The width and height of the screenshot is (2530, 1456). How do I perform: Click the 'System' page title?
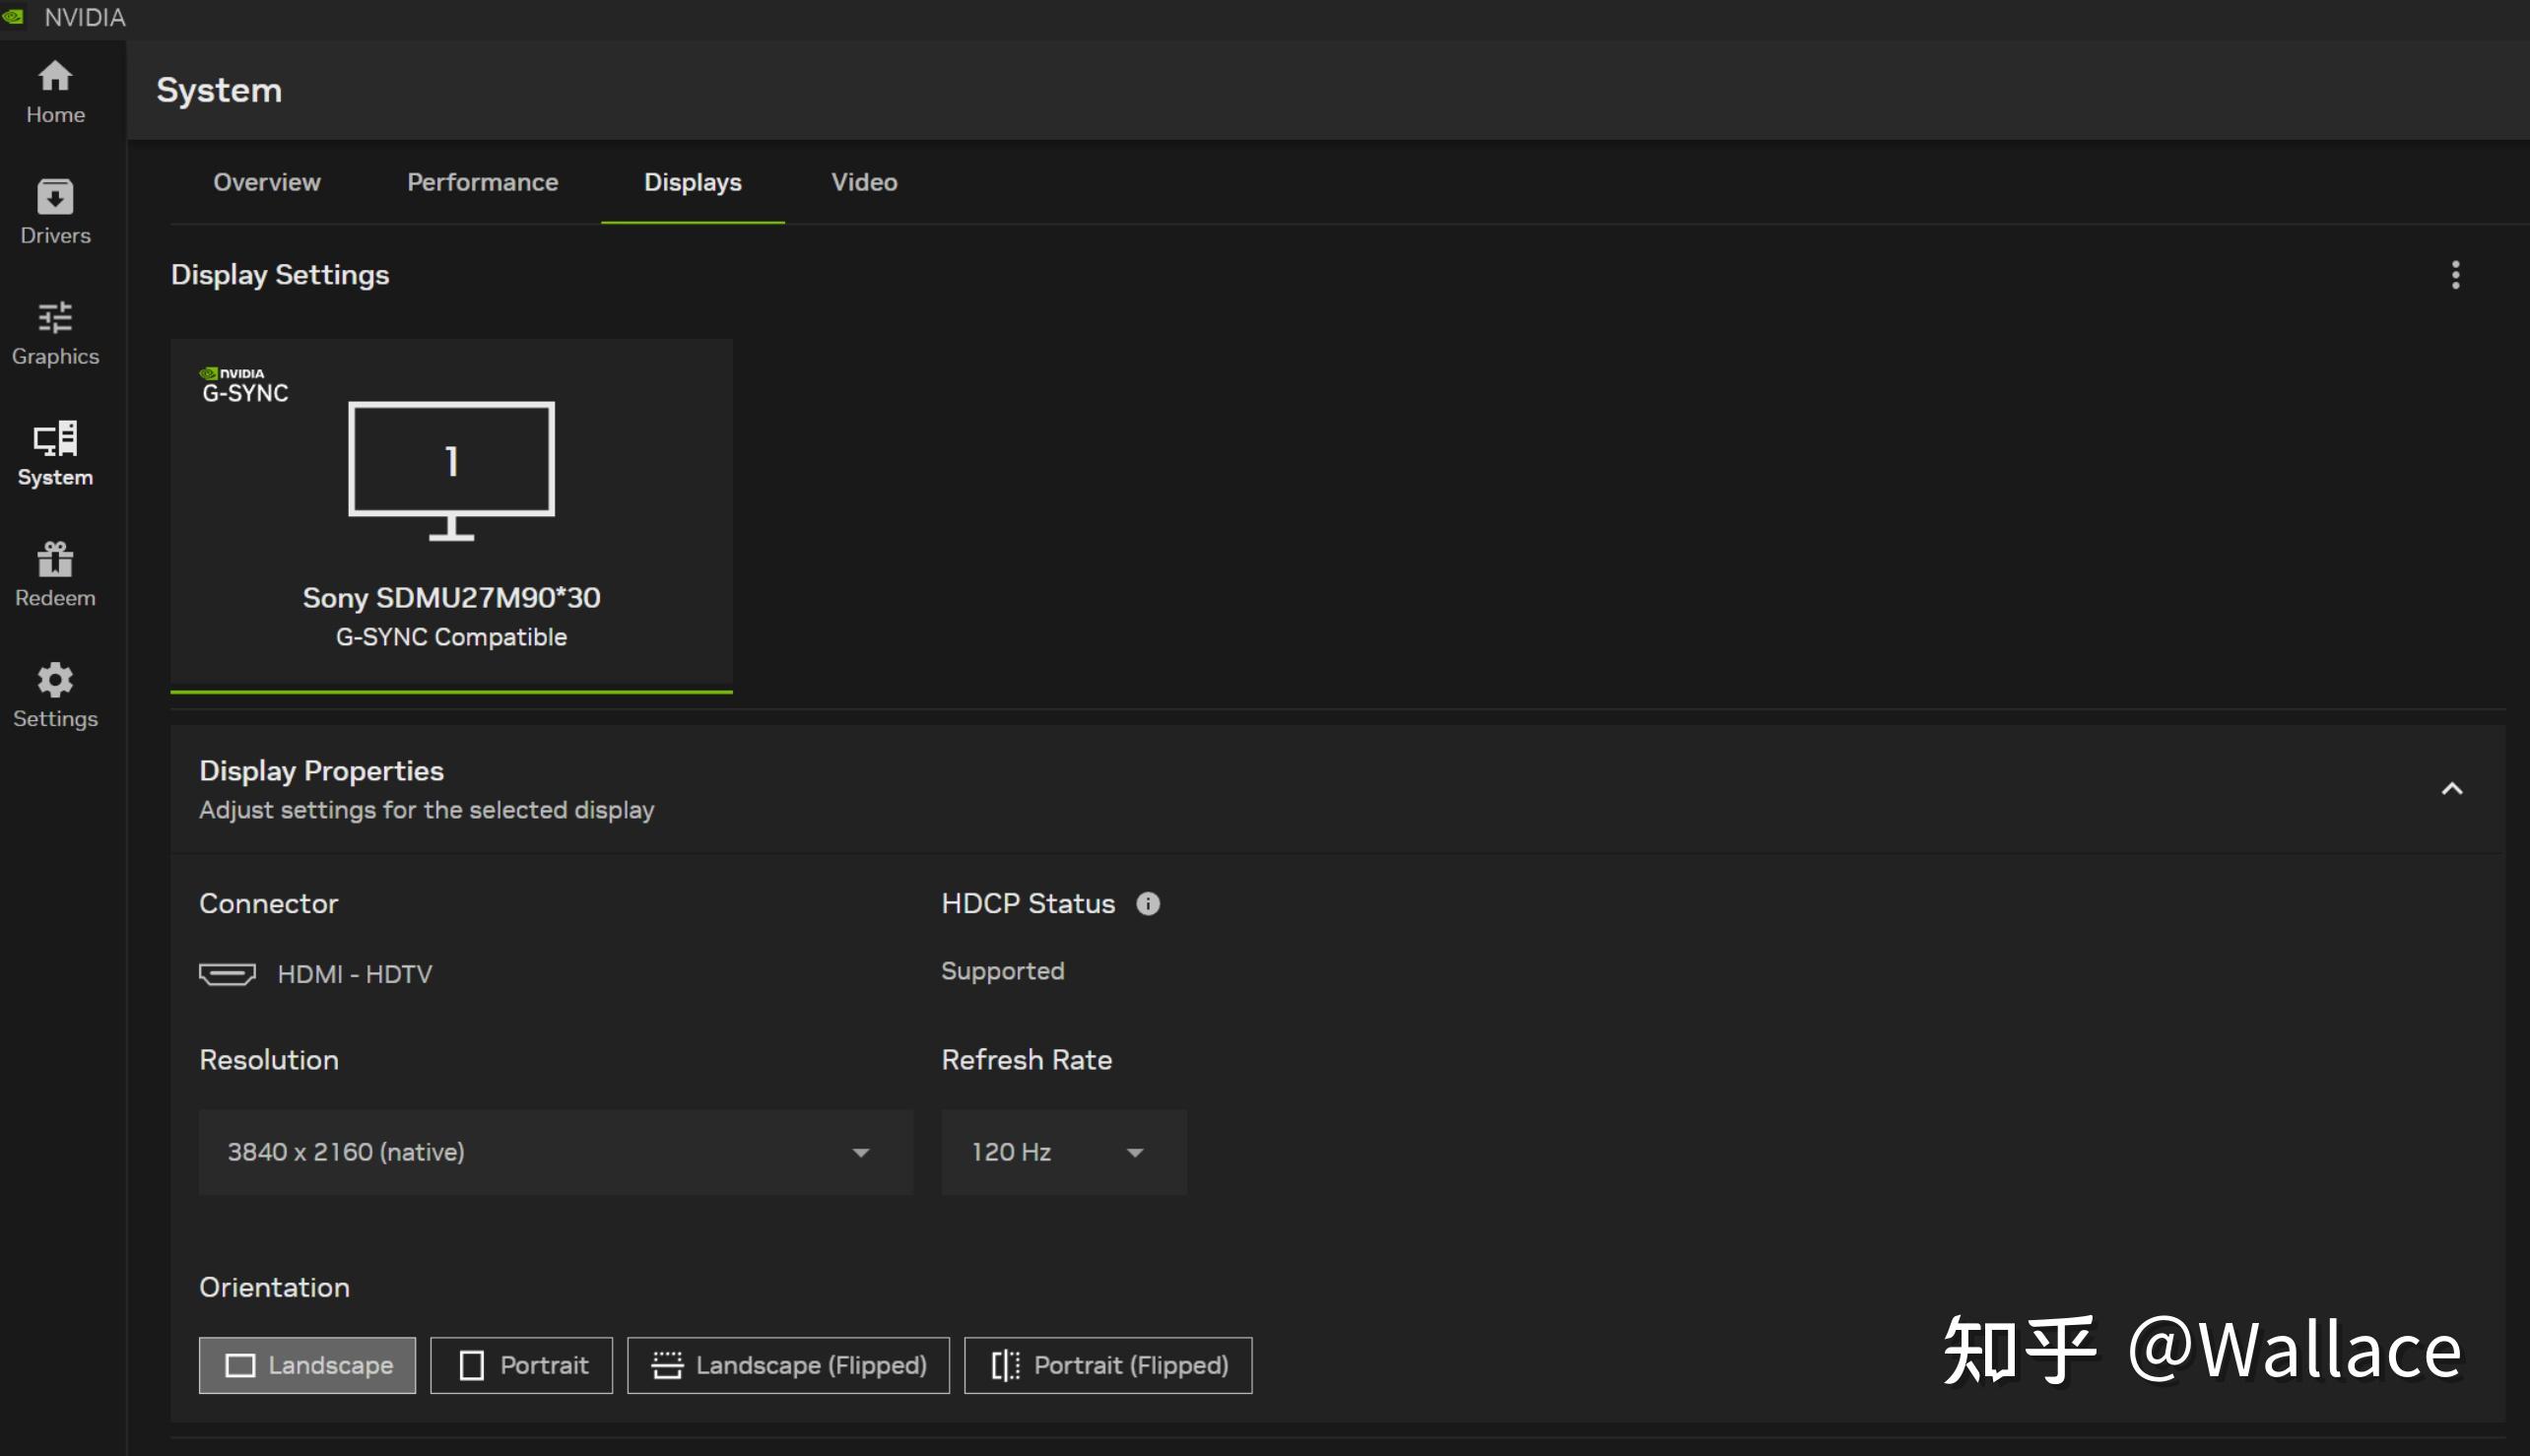pyautogui.click(x=219, y=90)
